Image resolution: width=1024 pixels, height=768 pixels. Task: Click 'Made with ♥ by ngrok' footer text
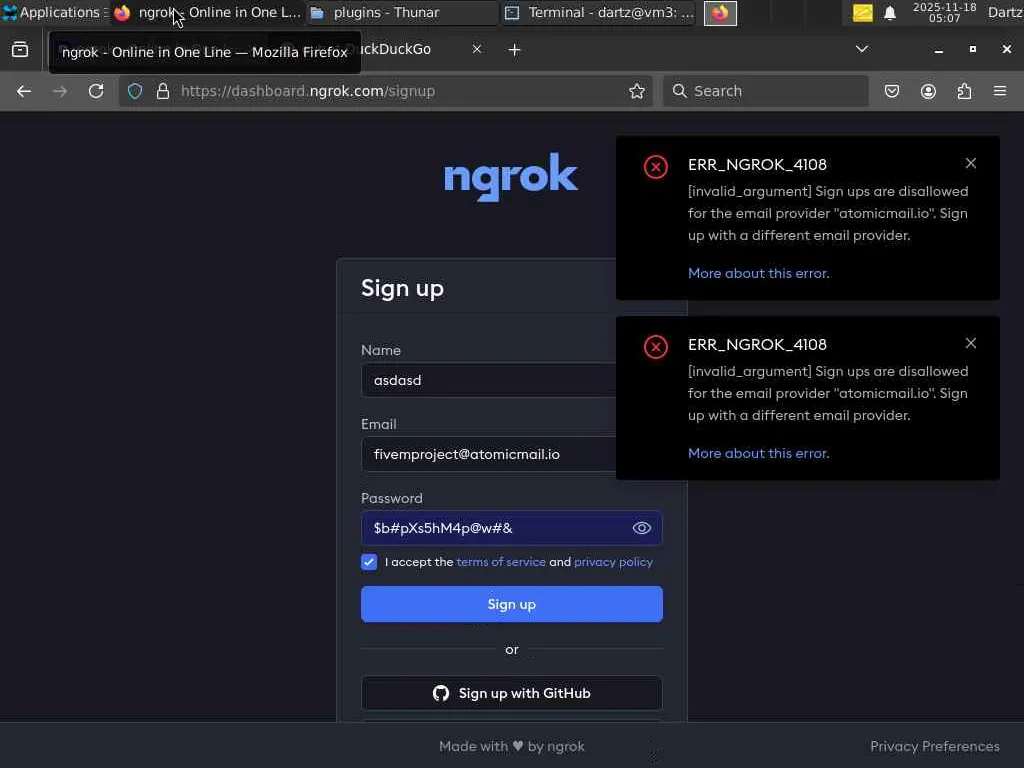(x=511, y=746)
